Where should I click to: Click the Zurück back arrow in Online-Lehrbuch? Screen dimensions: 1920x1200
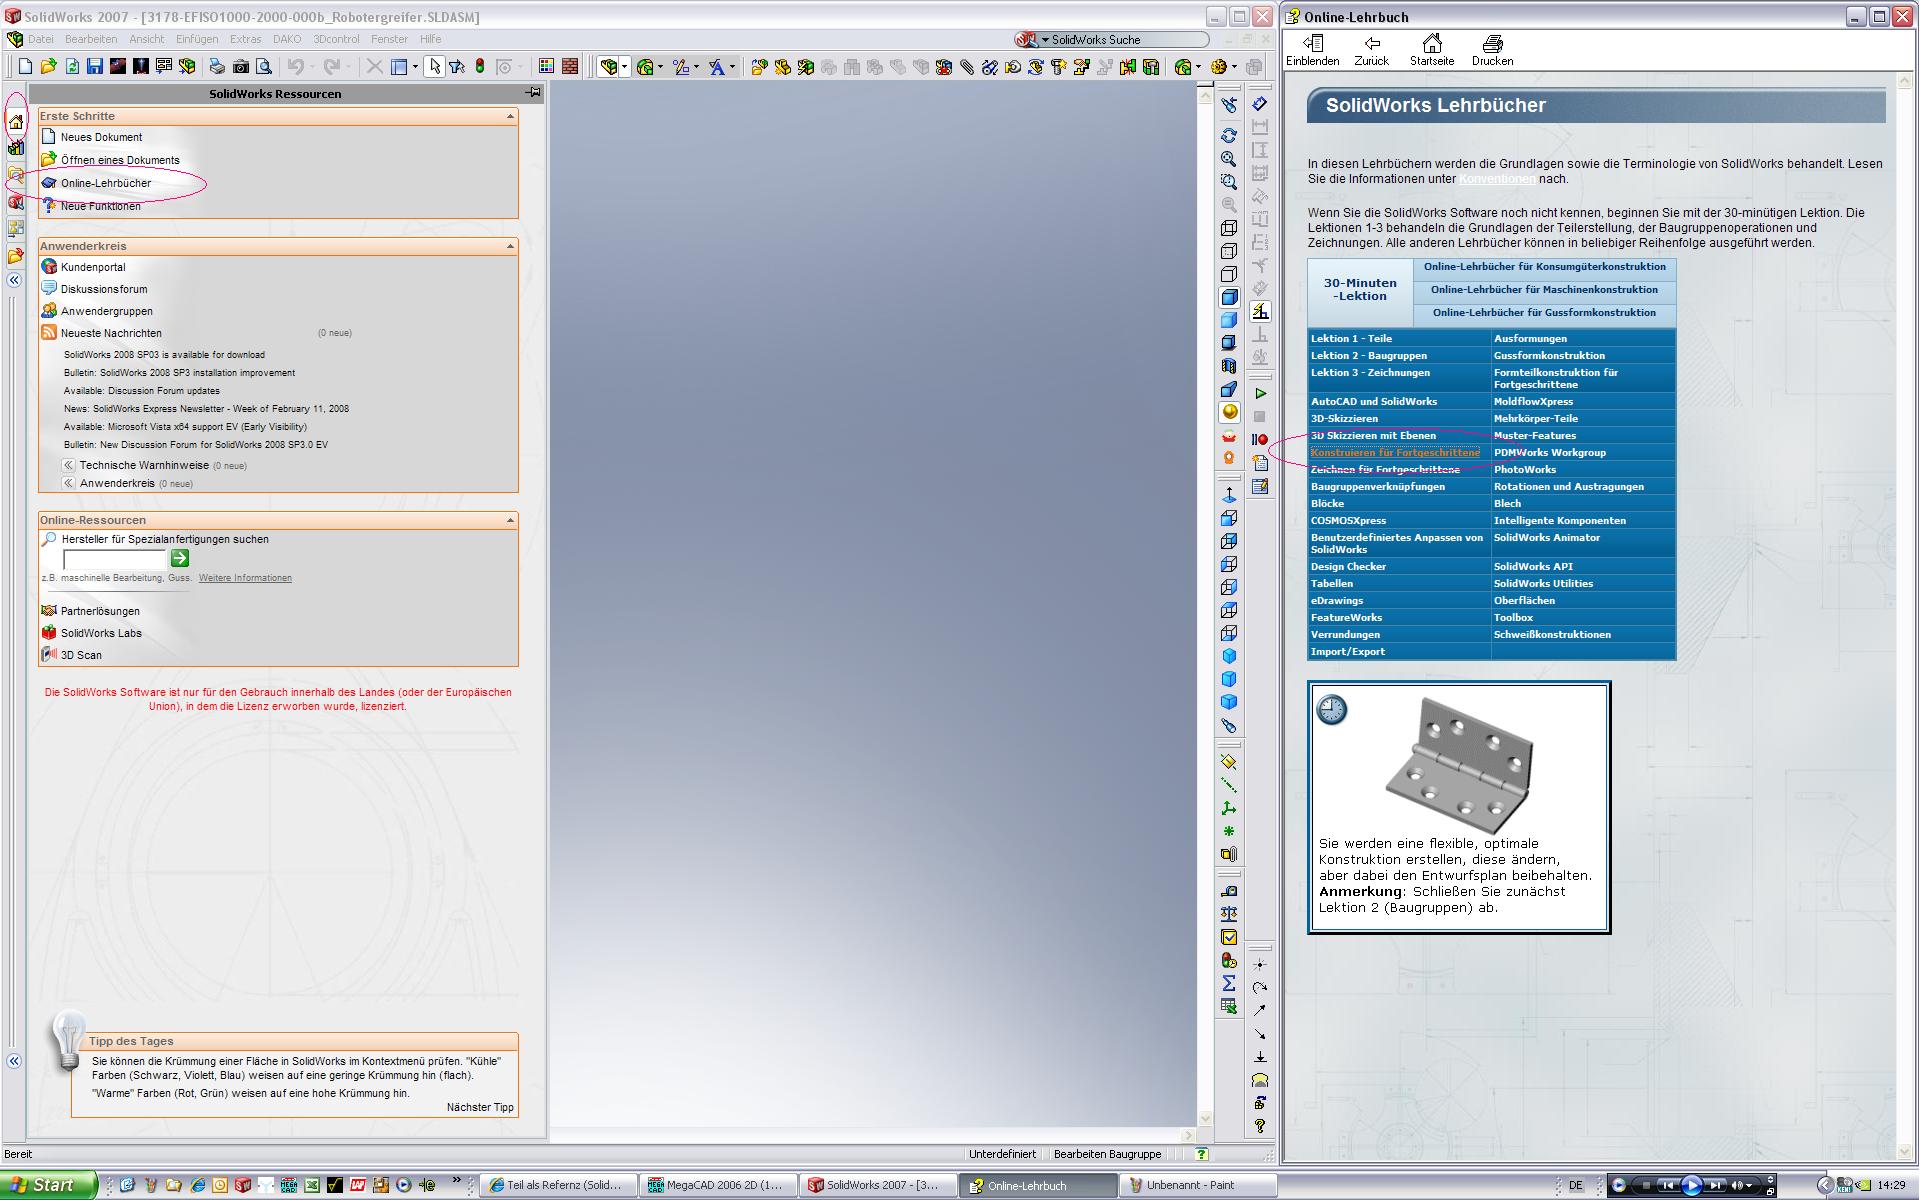[1372, 49]
